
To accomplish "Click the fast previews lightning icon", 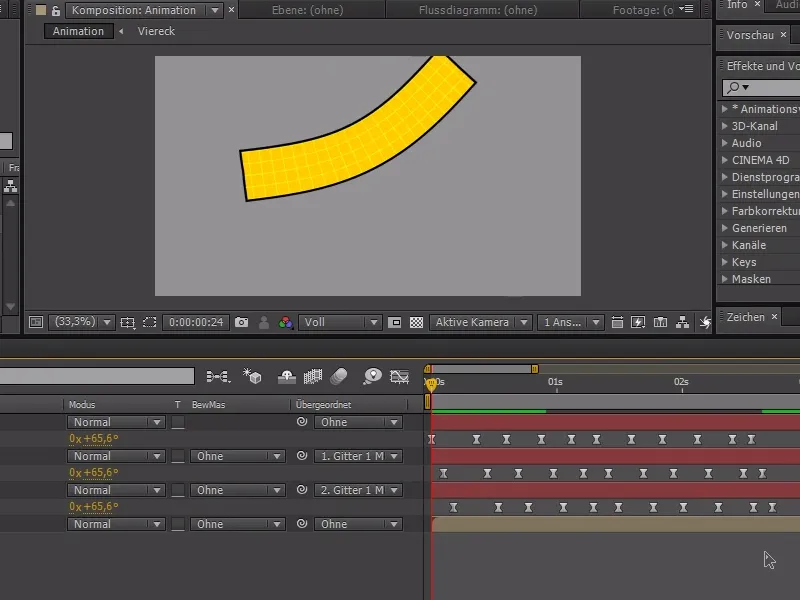I will [638, 322].
